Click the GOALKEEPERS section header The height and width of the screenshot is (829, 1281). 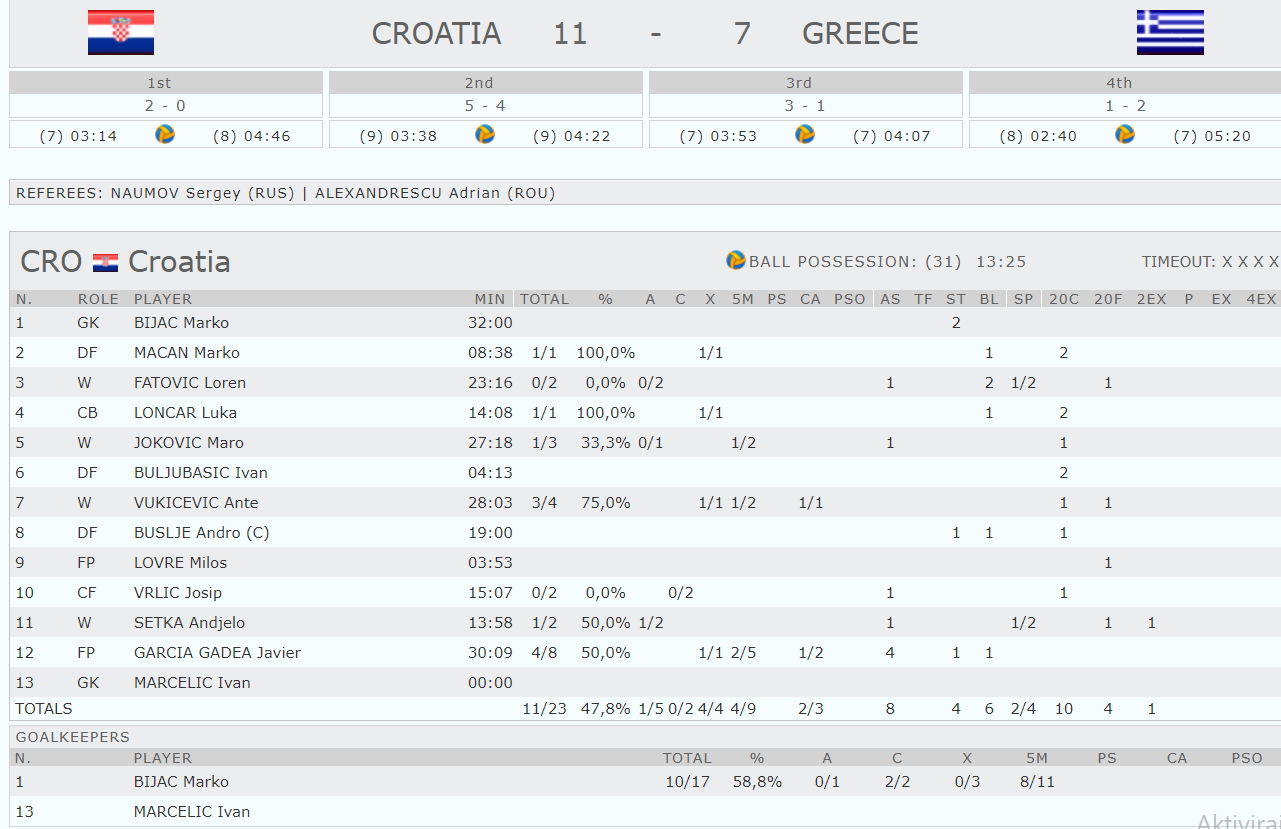point(73,737)
